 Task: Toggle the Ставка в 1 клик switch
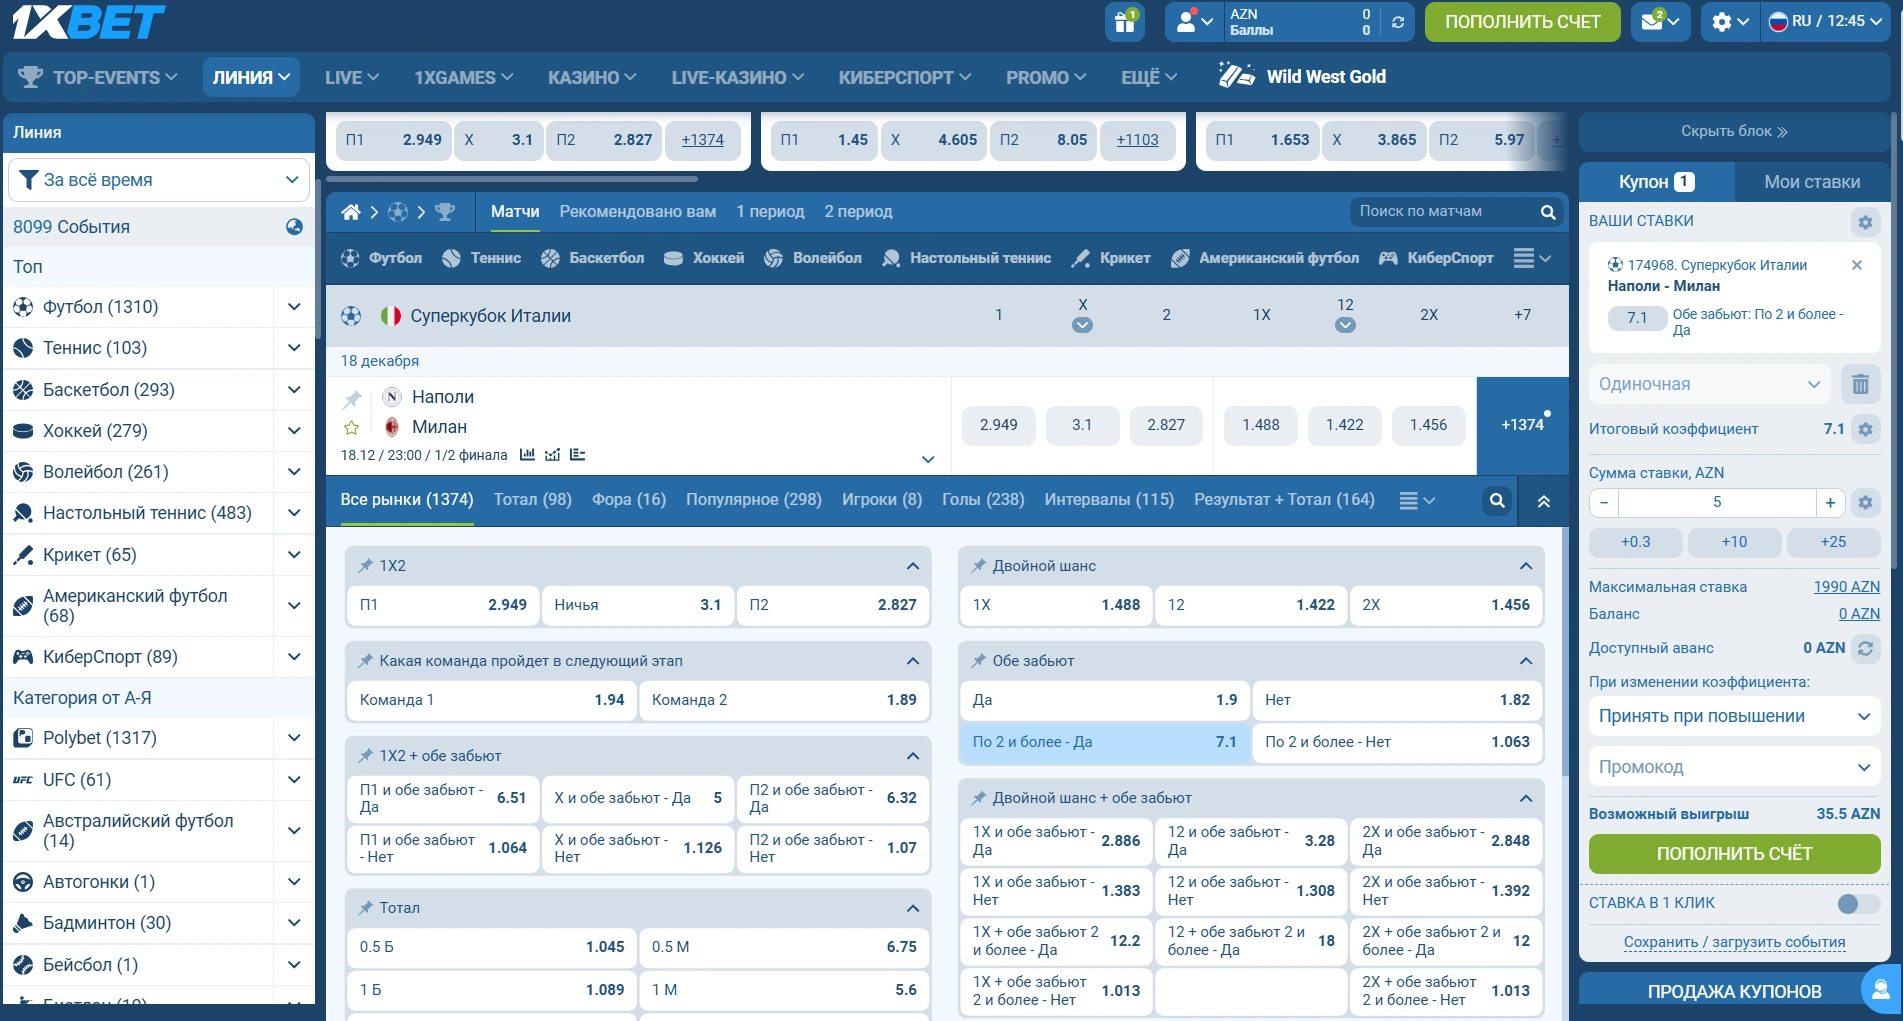point(1857,903)
